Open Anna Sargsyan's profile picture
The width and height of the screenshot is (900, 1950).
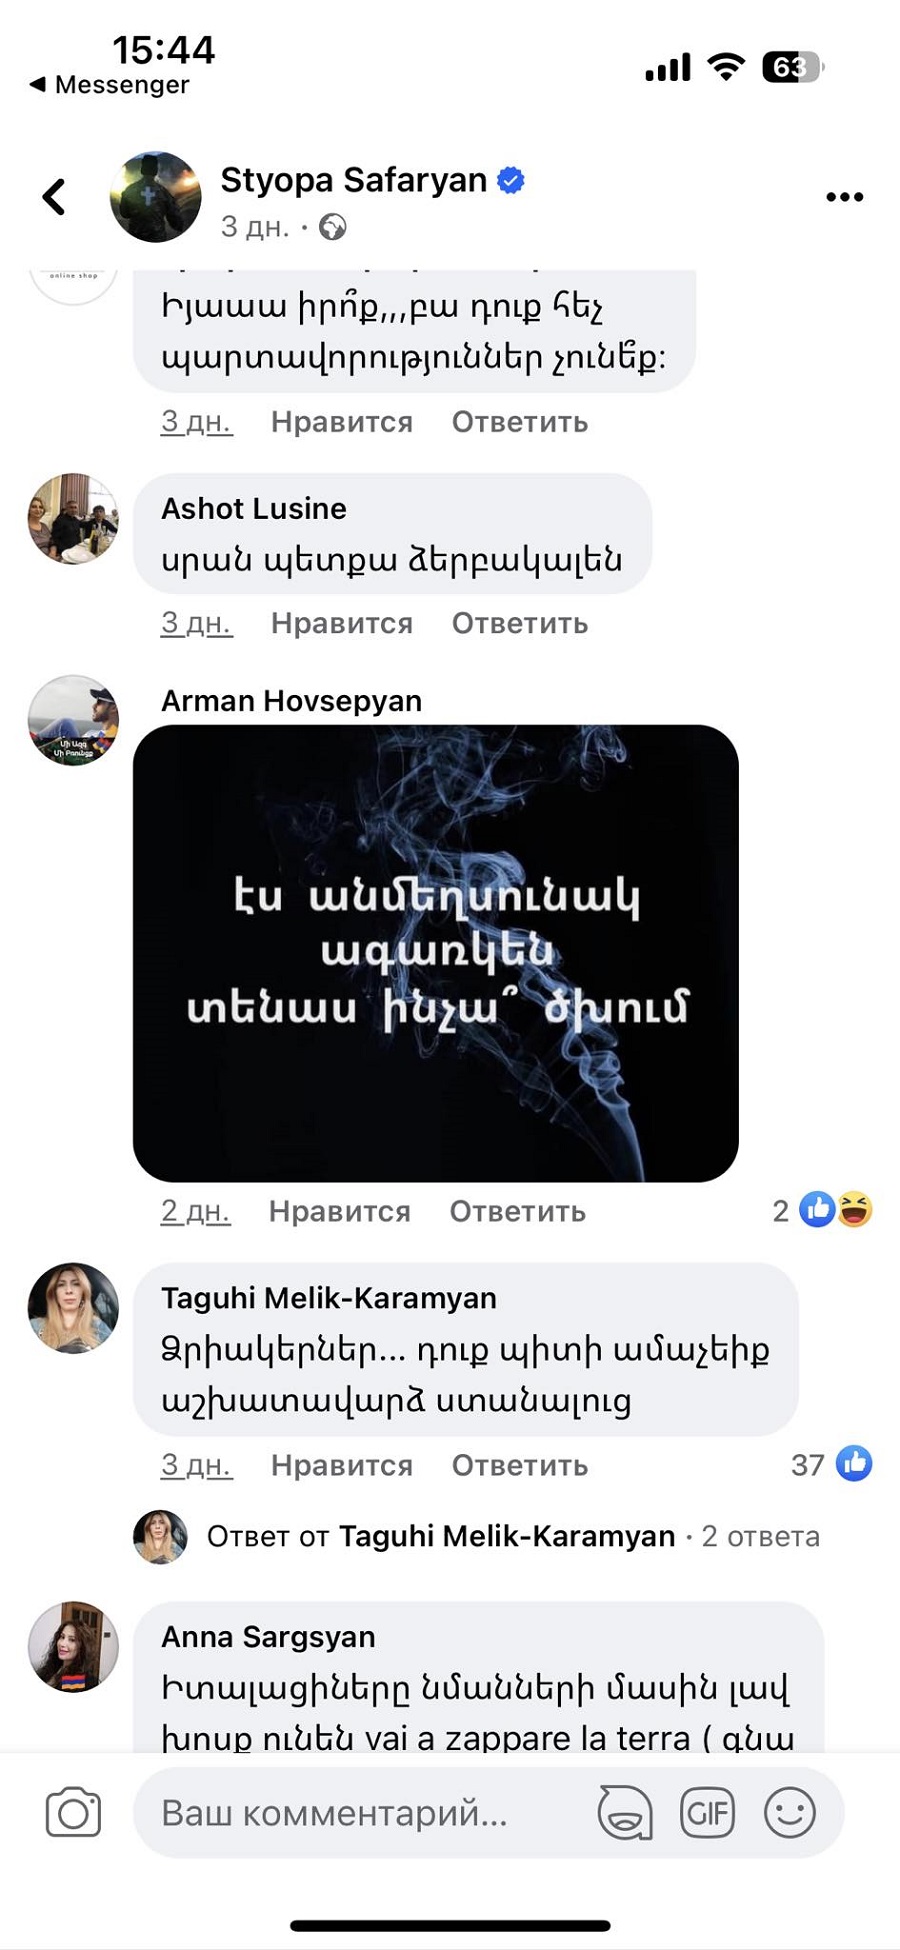[73, 1646]
